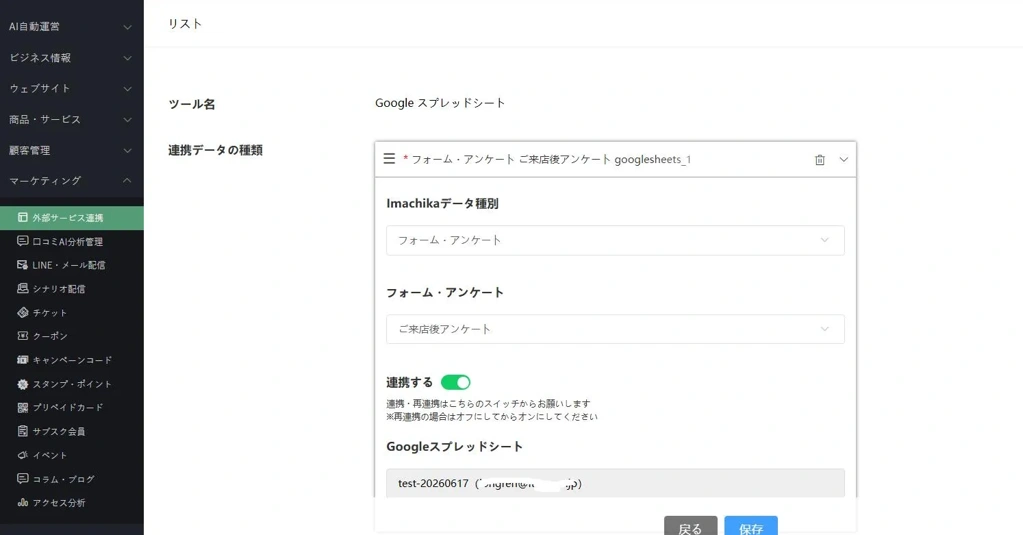Click the リスト page heading
The height and width of the screenshot is (535, 1023).
coord(185,23)
